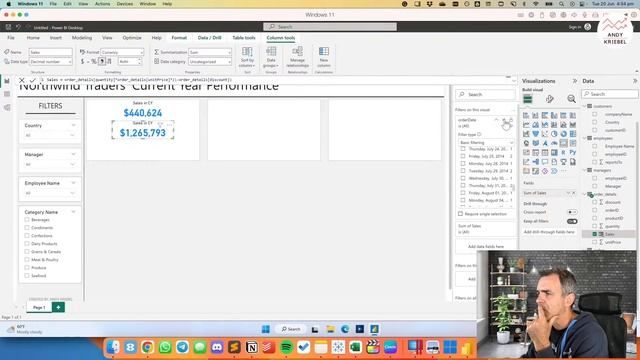
Task: Switch to Model view in left sidebar
Action: [7, 107]
